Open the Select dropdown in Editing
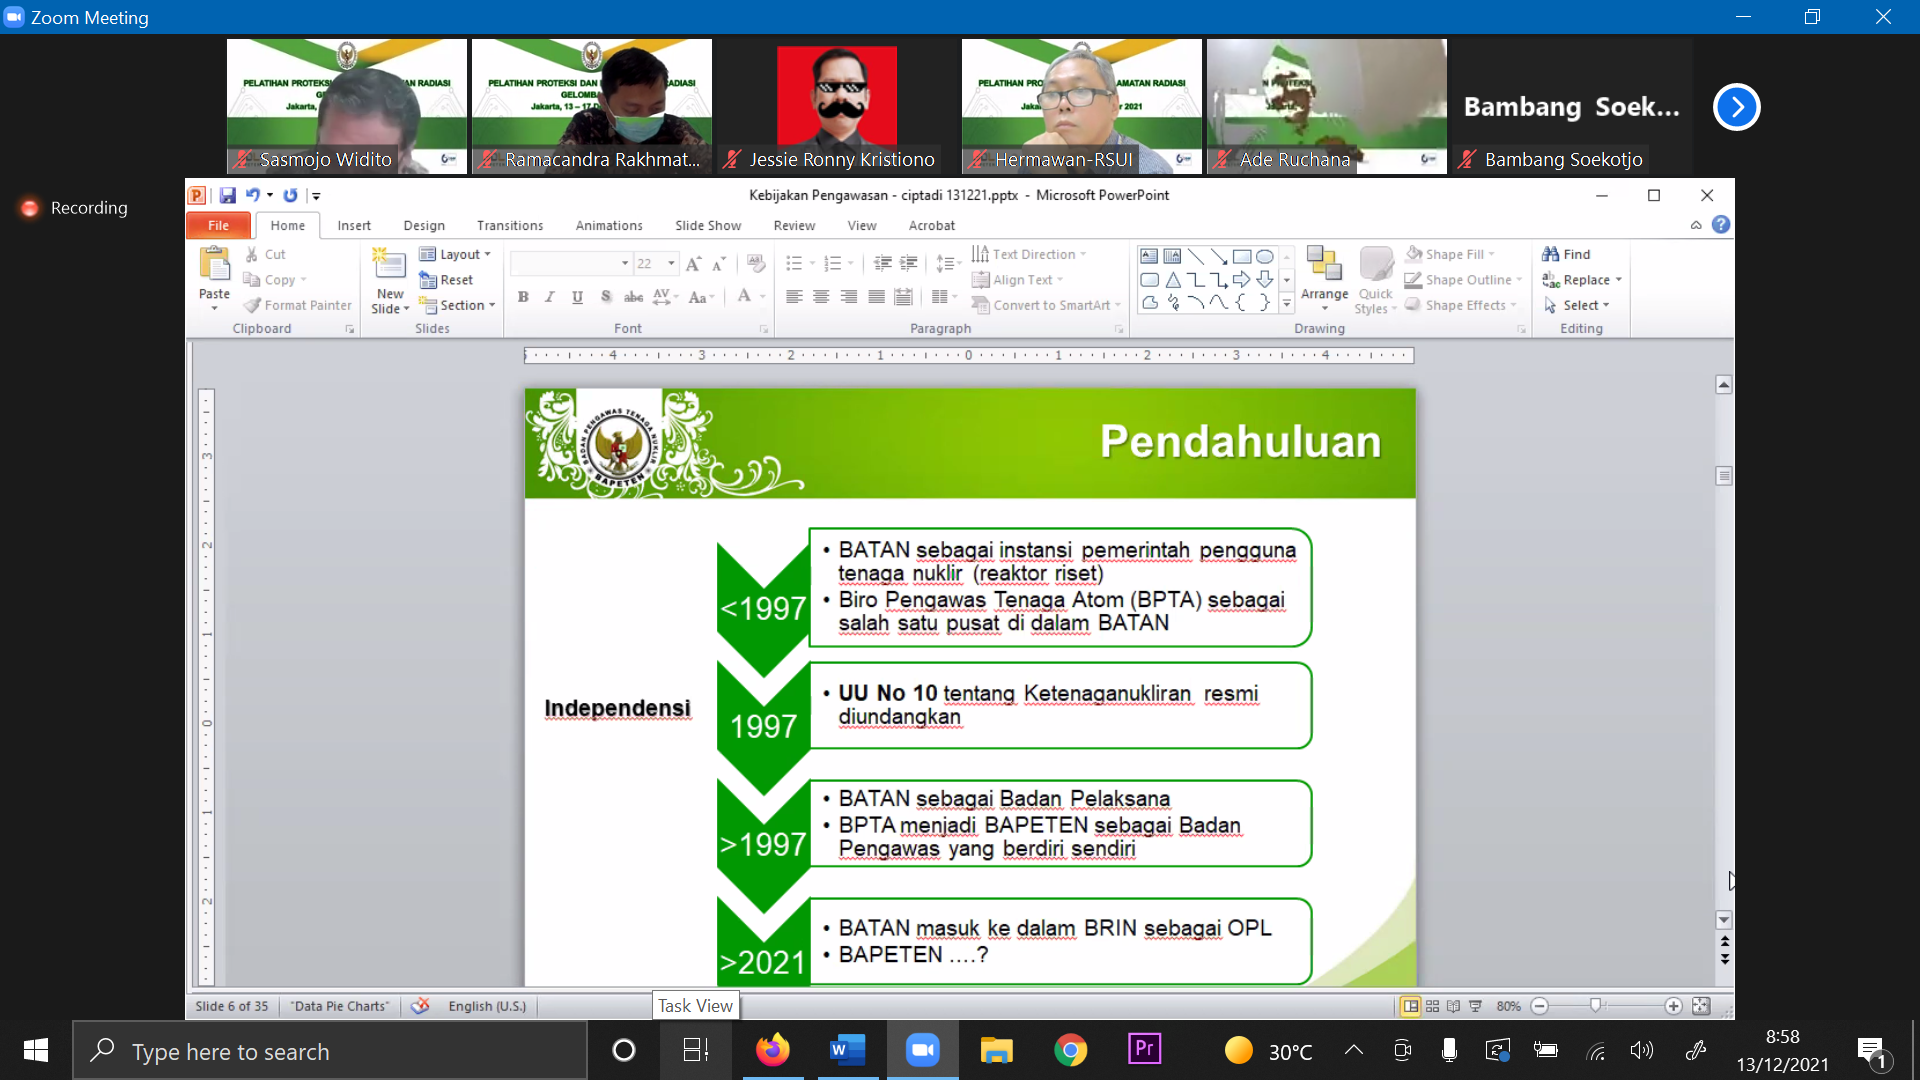Image resolution: width=1920 pixels, height=1080 pixels. pos(1576,305)
